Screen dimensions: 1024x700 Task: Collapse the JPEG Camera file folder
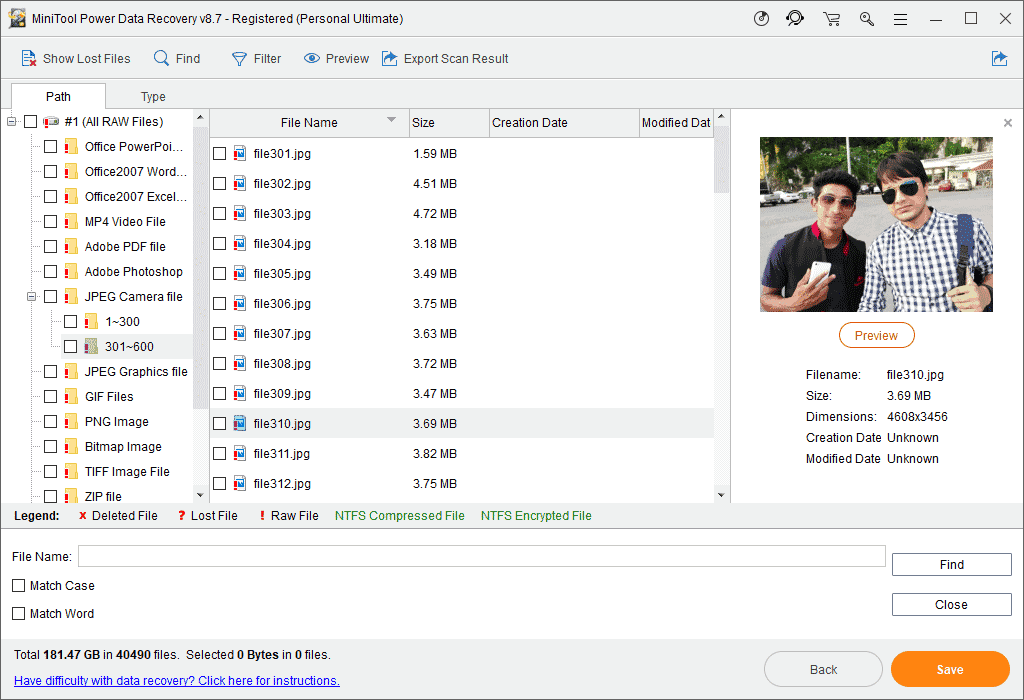(x=32, y=296)
